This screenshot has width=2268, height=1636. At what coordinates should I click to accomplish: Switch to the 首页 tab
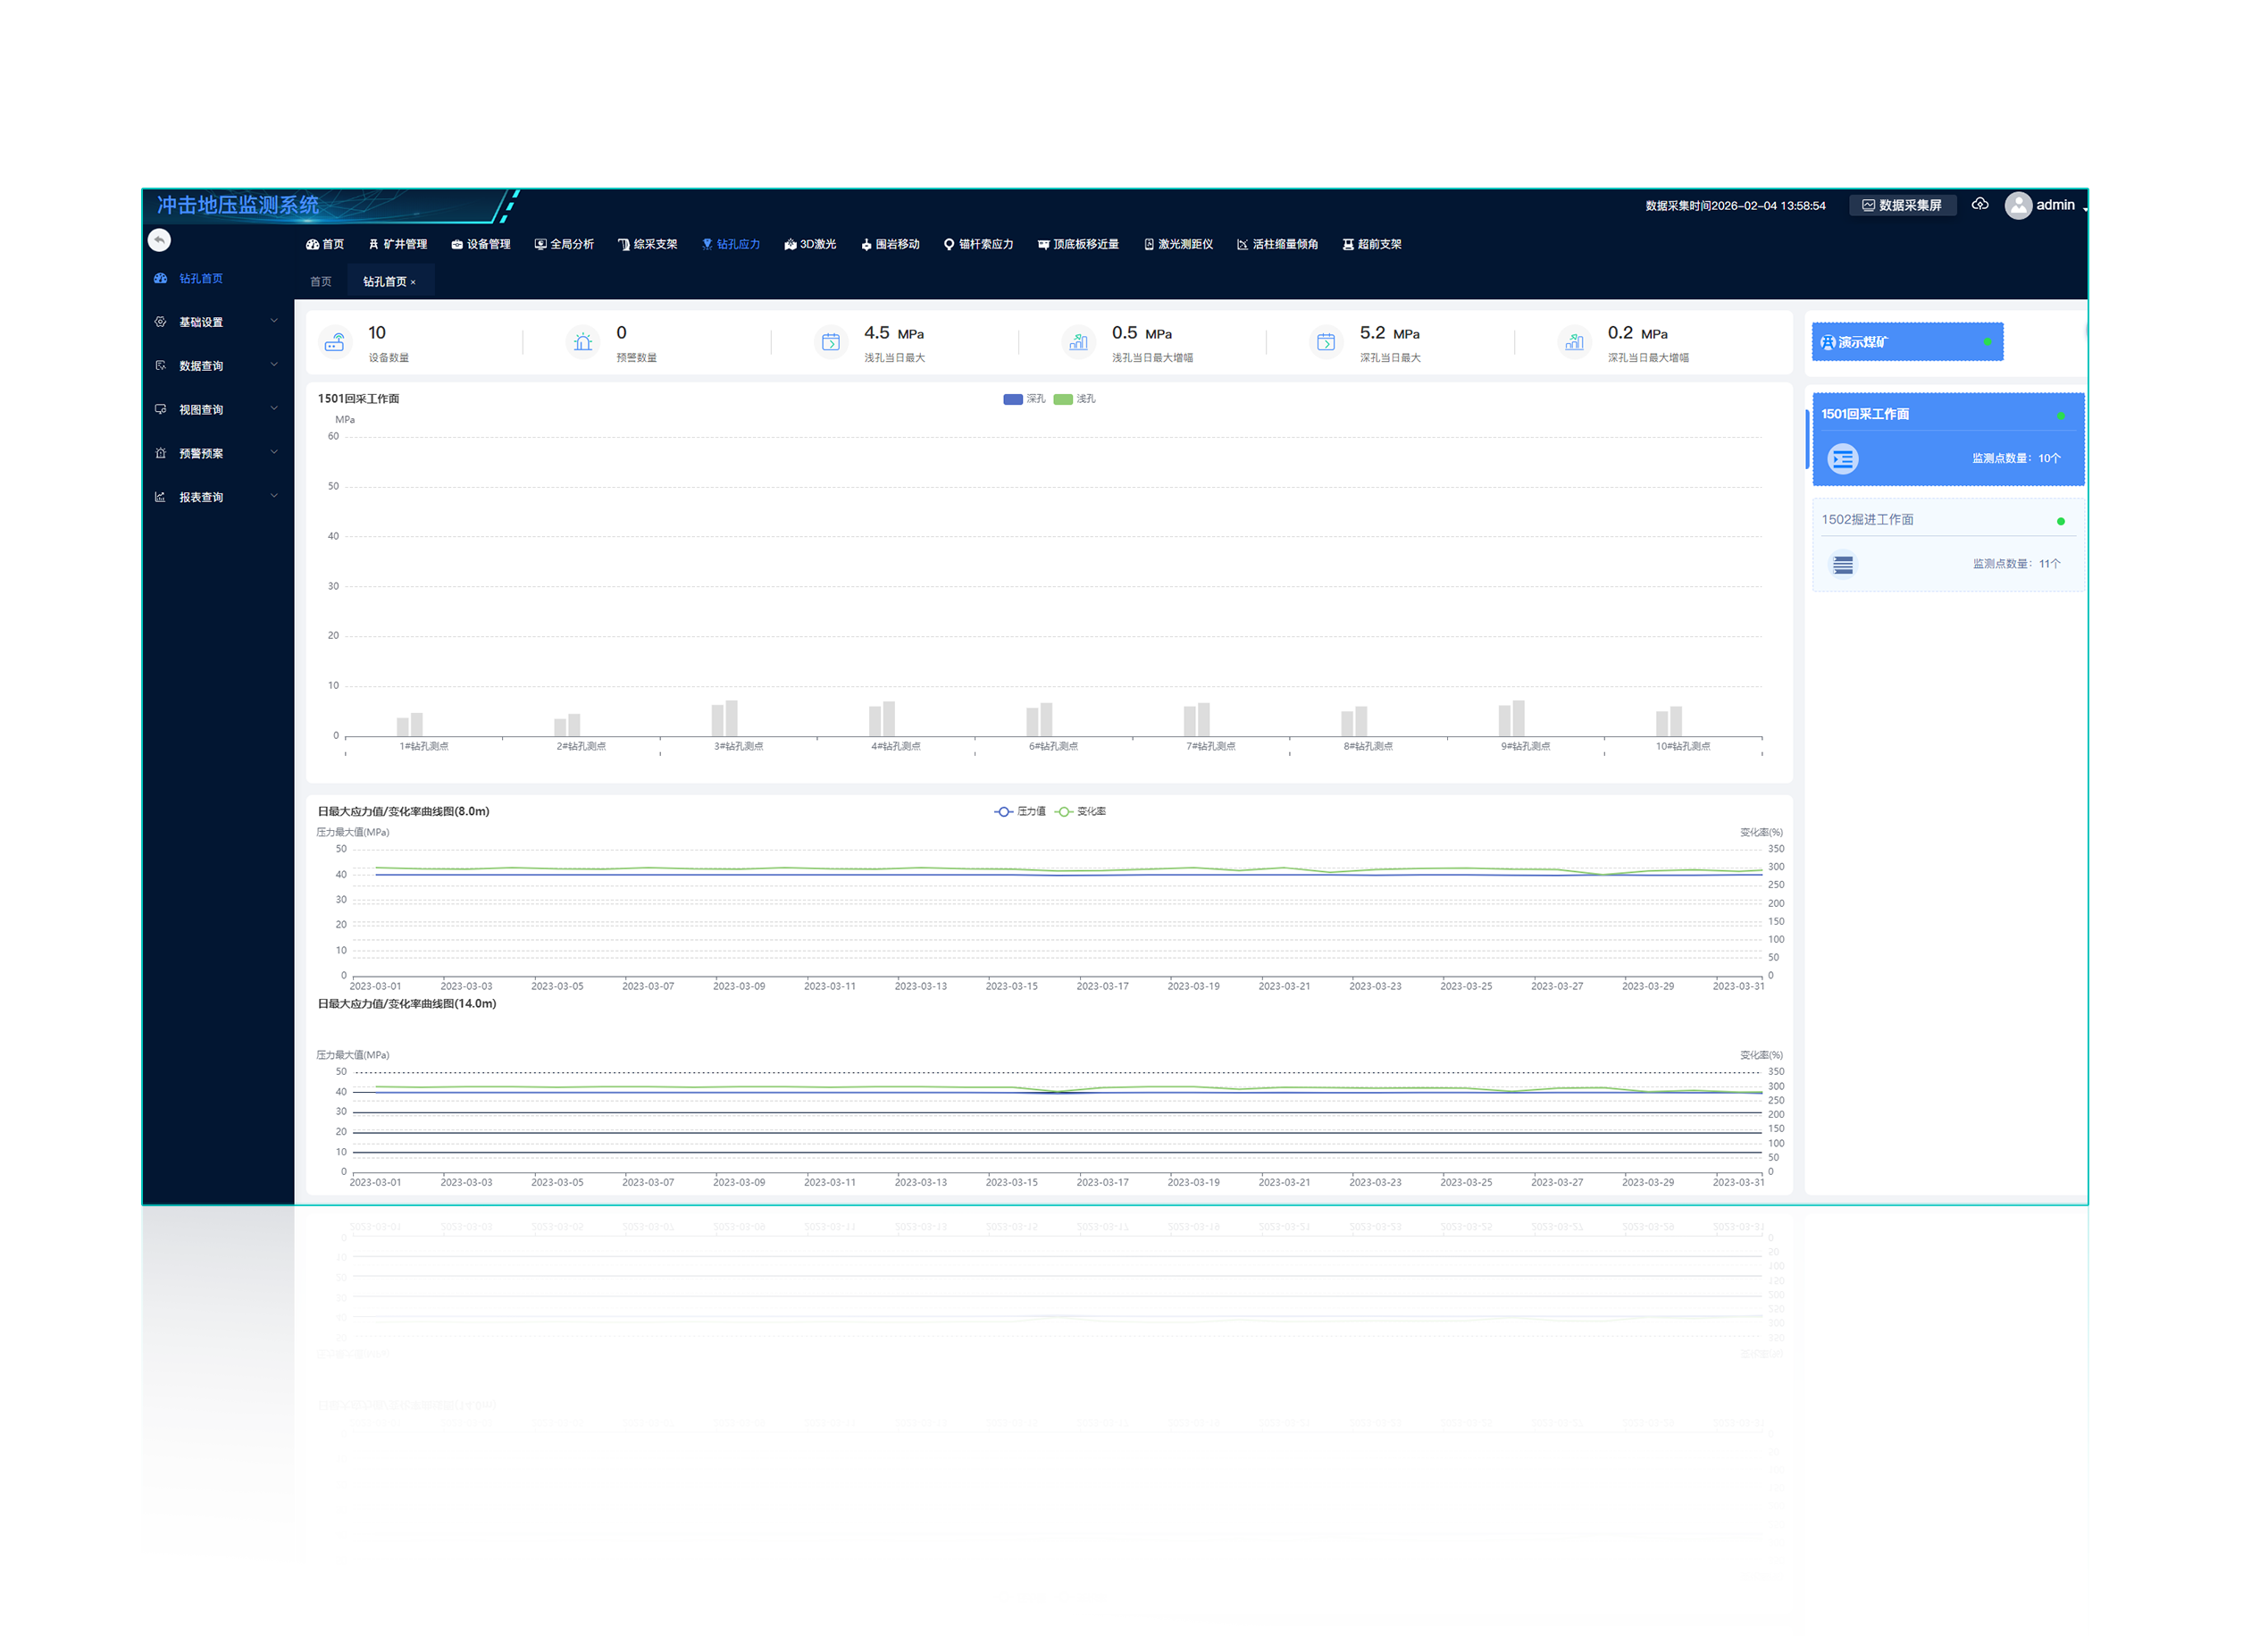pos(320,282)
